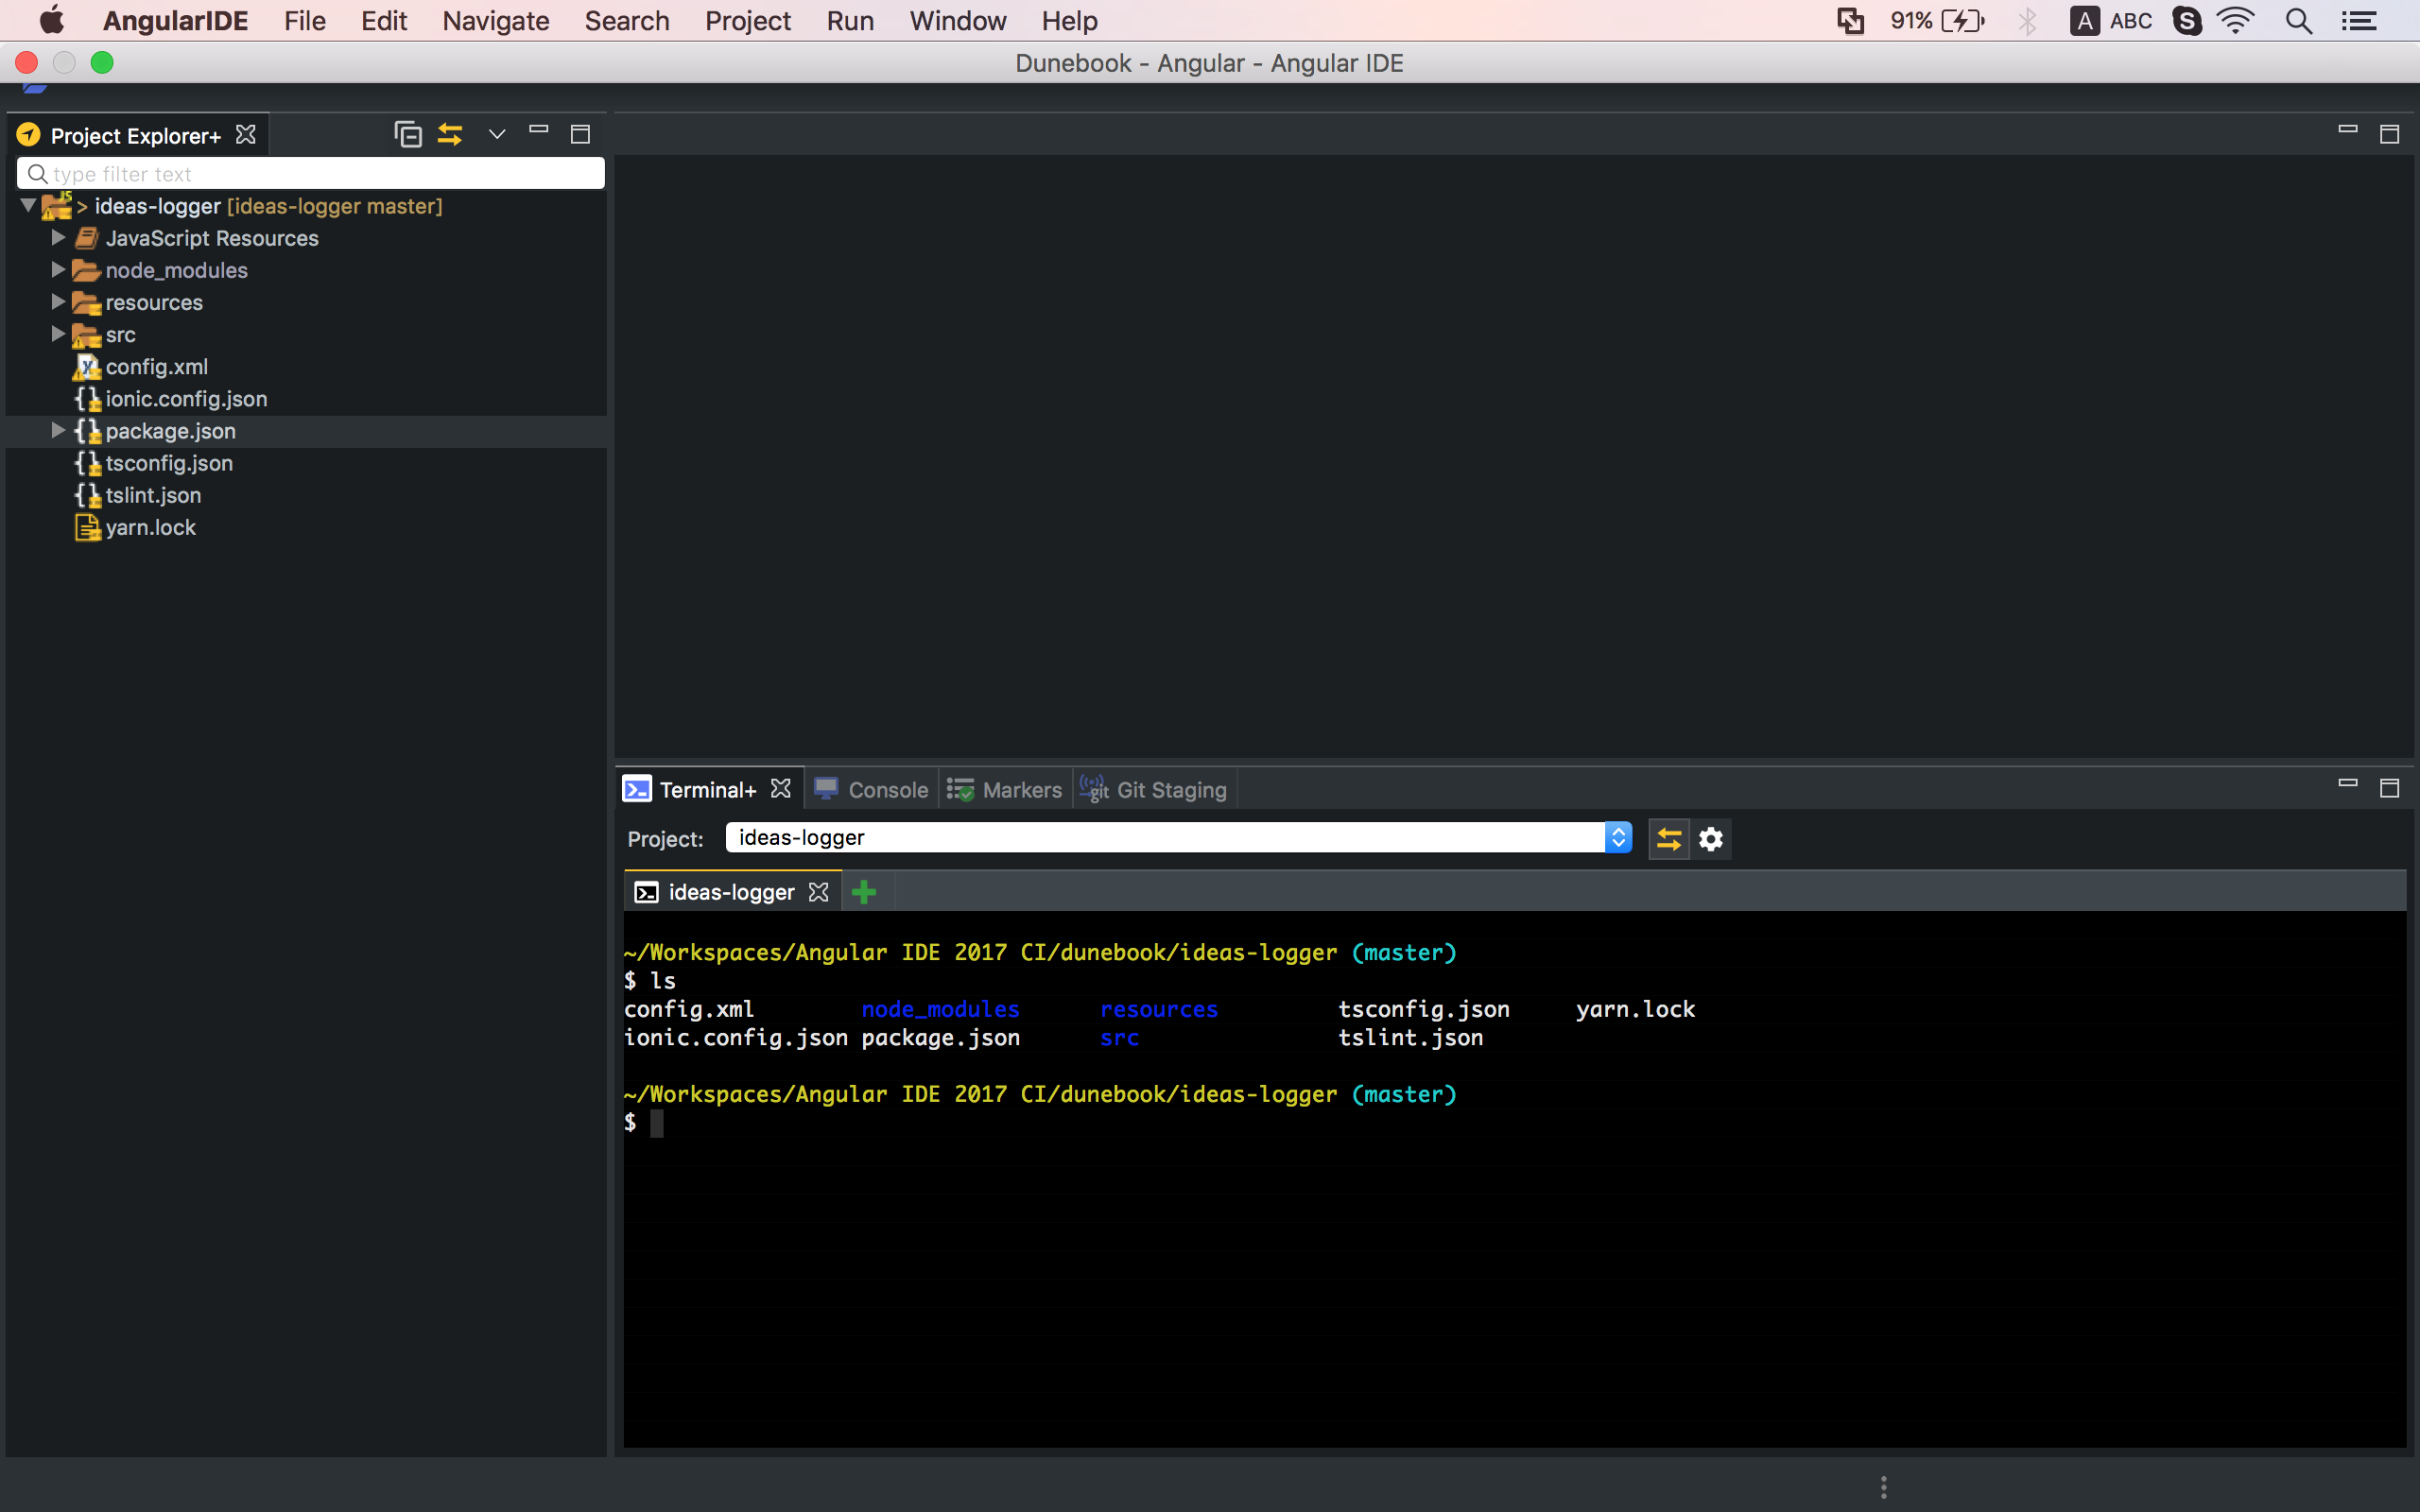Open the Search menu
Screen dimensions: 2420x1512
(627, 21)
